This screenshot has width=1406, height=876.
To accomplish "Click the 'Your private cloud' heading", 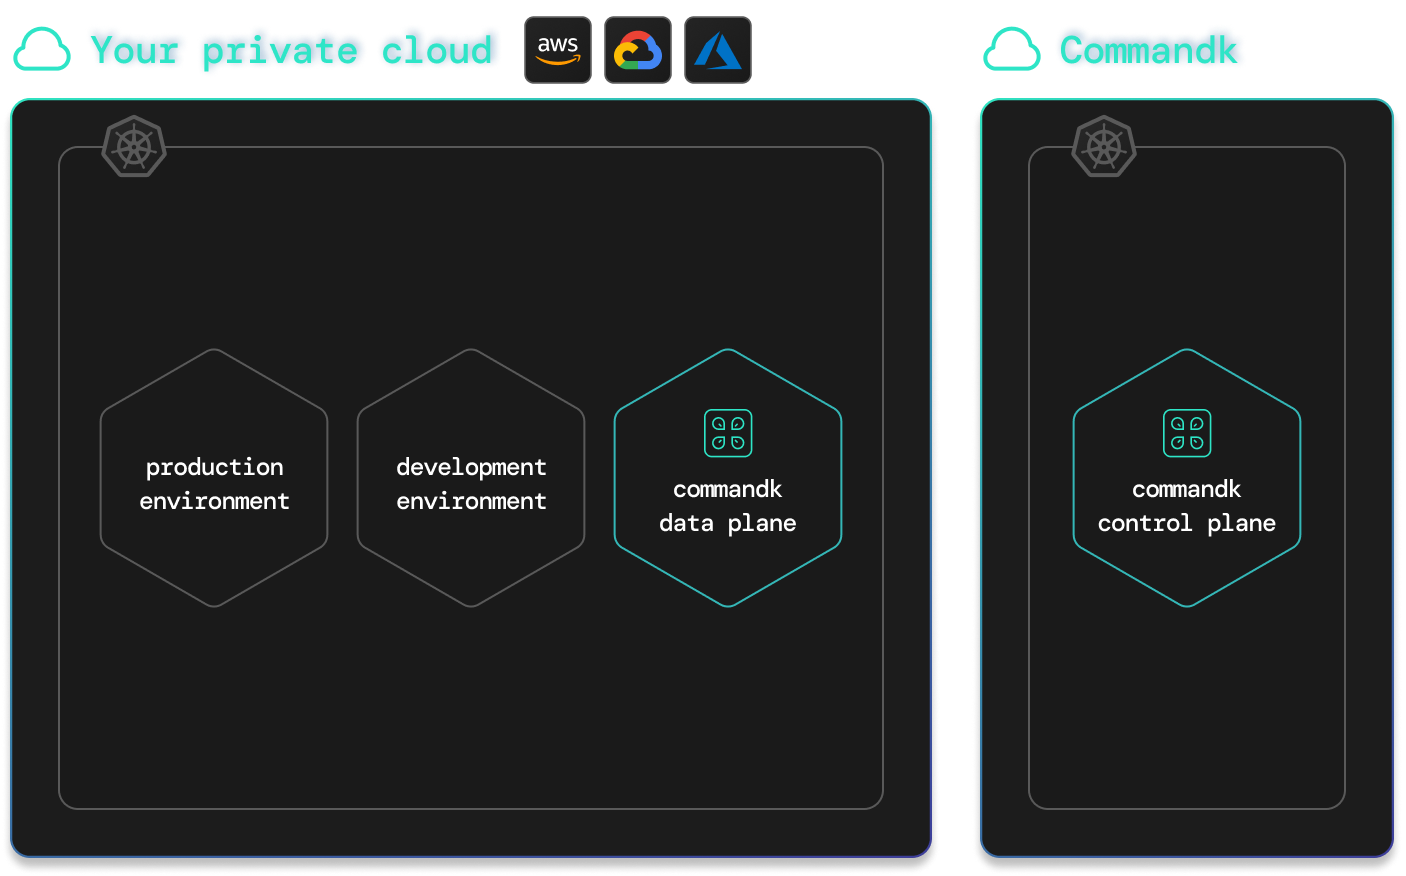I will (292, 50).
